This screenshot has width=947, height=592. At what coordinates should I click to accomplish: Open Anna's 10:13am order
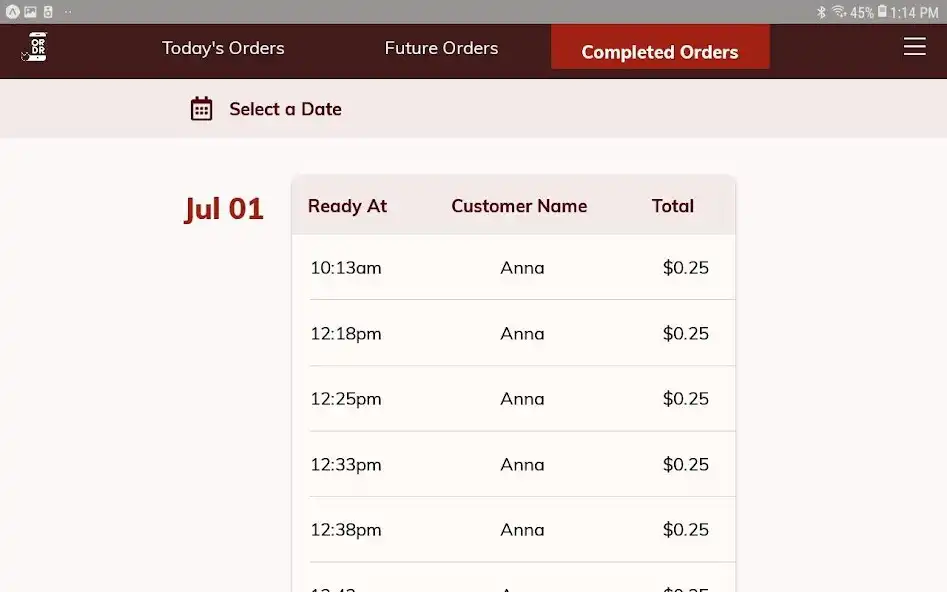(x=520, y=268)
